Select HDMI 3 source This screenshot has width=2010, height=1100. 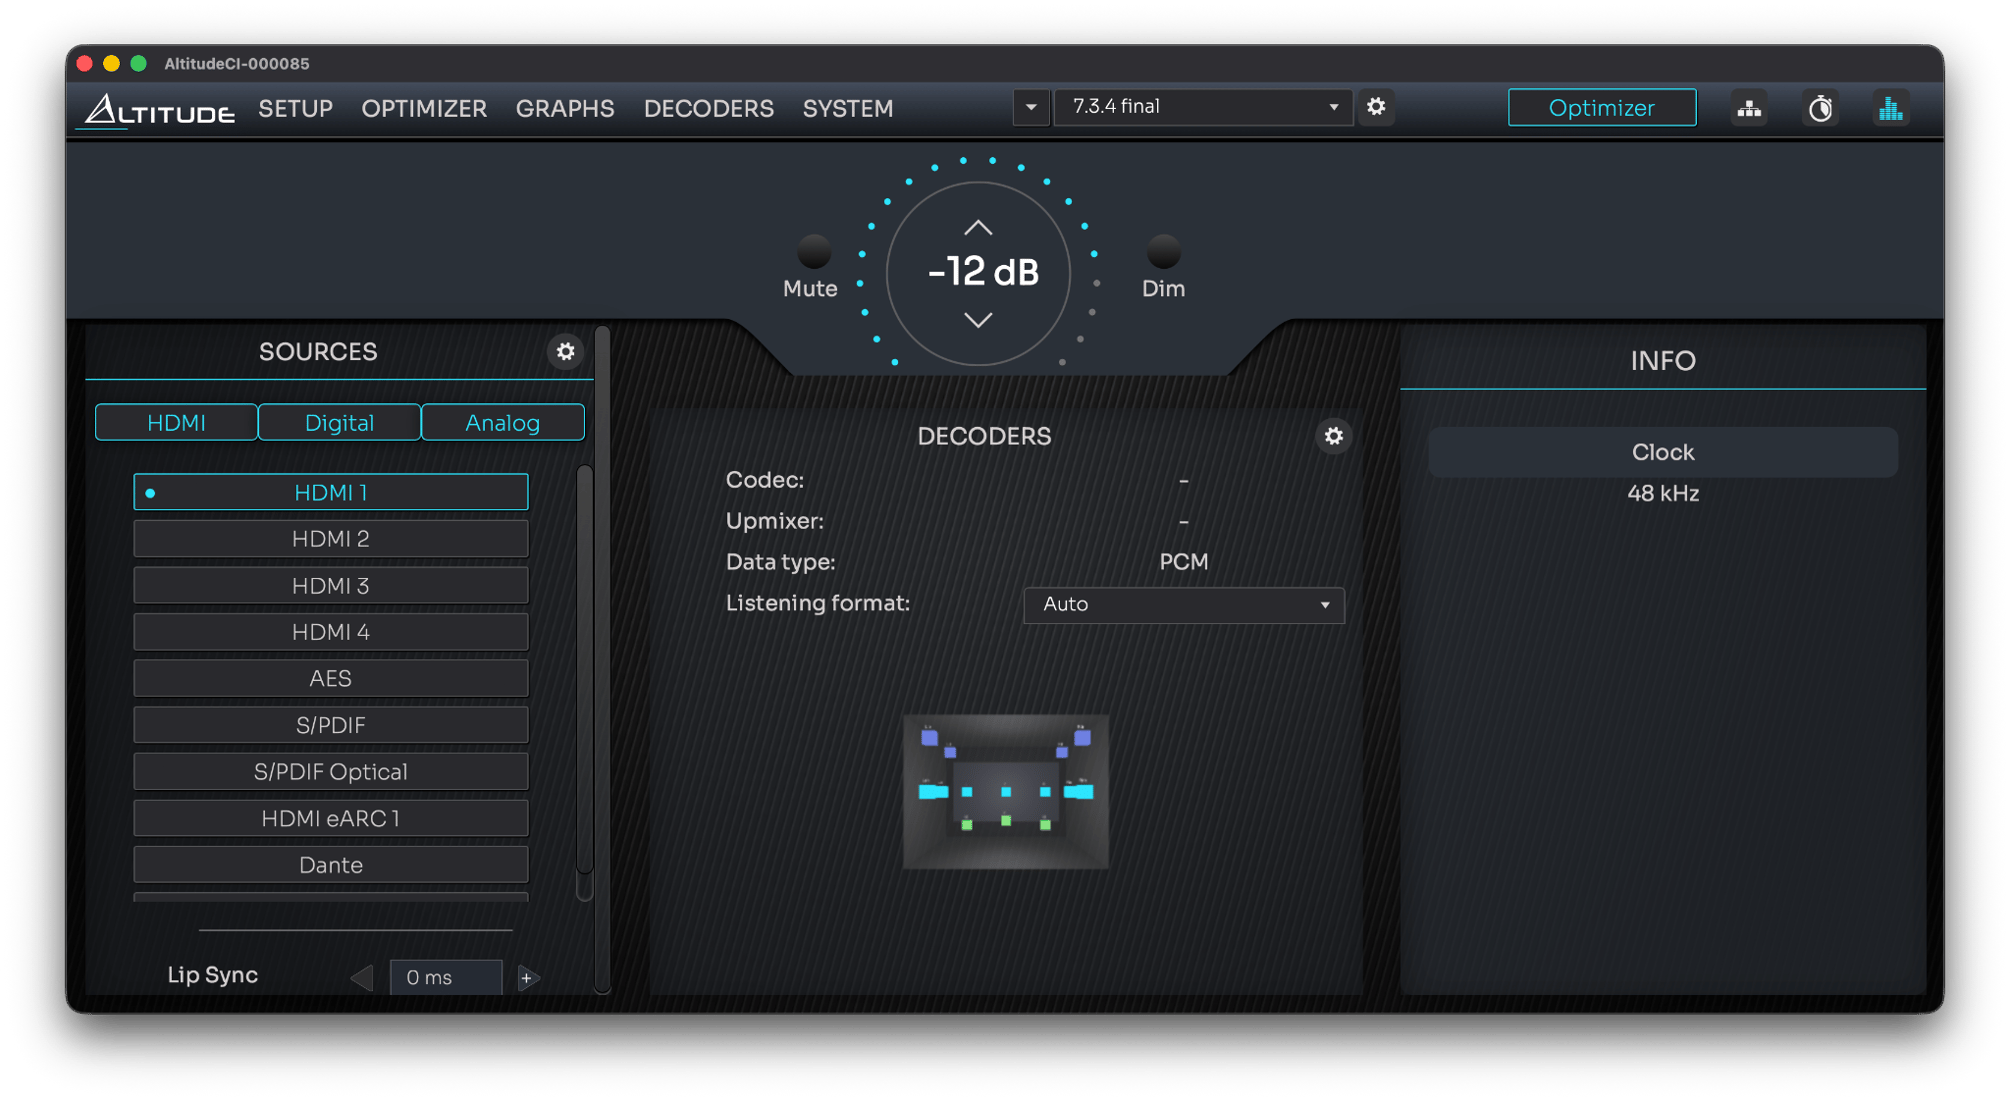[331, 585]
